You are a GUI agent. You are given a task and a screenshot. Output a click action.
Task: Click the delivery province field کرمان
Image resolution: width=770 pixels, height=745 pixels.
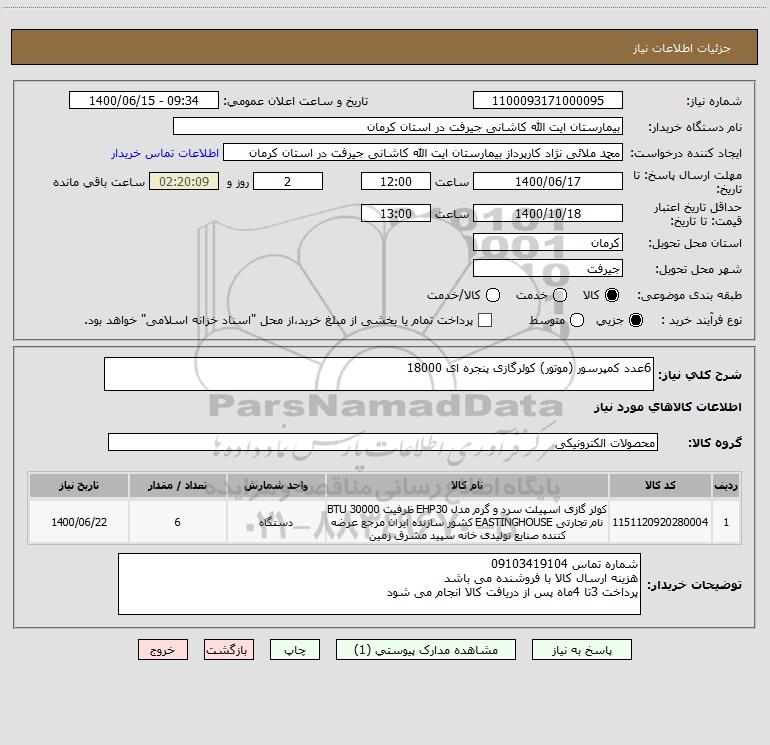coord(548,243)
